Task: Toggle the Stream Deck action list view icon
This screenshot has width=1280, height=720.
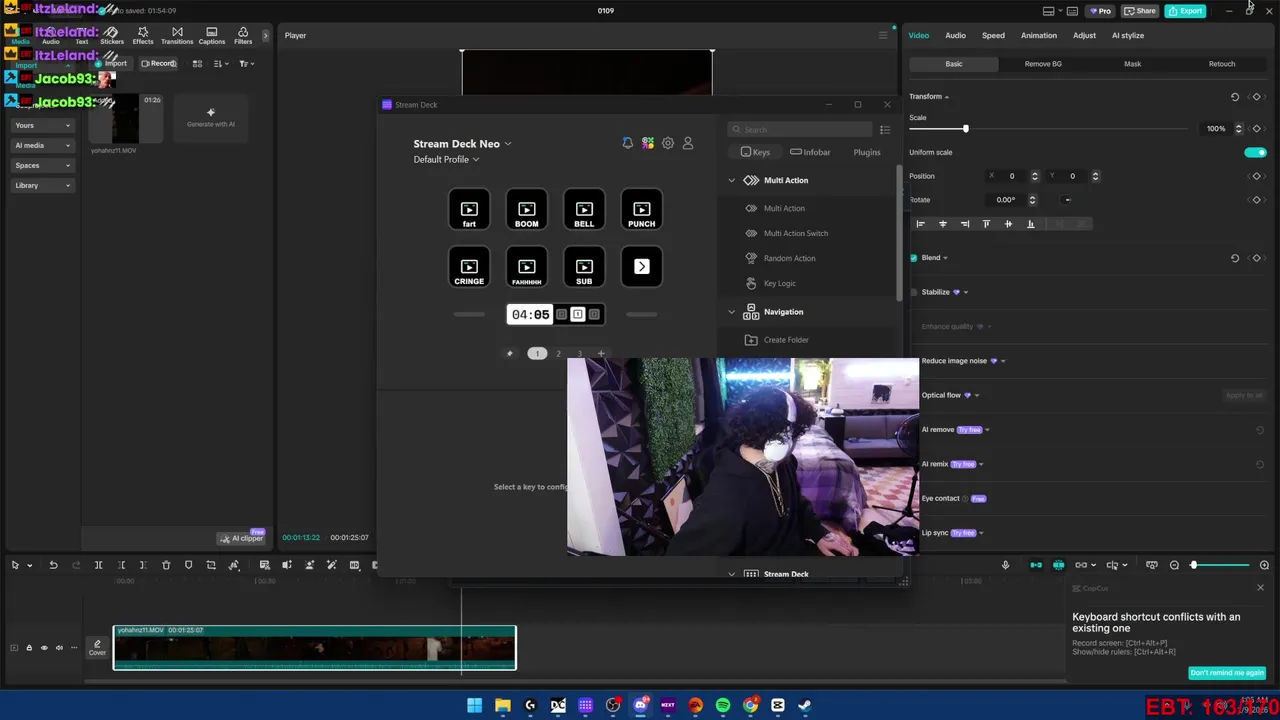Action: tap(884, 130)
